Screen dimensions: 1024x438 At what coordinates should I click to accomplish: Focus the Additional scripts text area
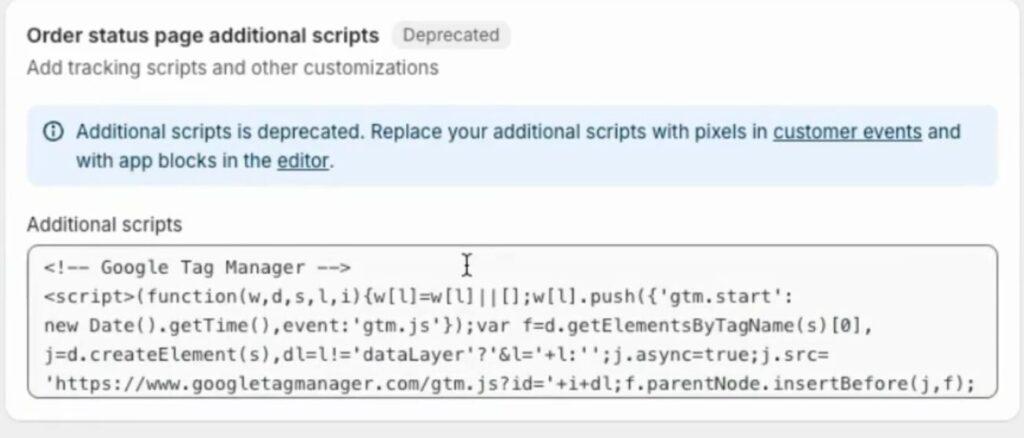pos(512,322)
